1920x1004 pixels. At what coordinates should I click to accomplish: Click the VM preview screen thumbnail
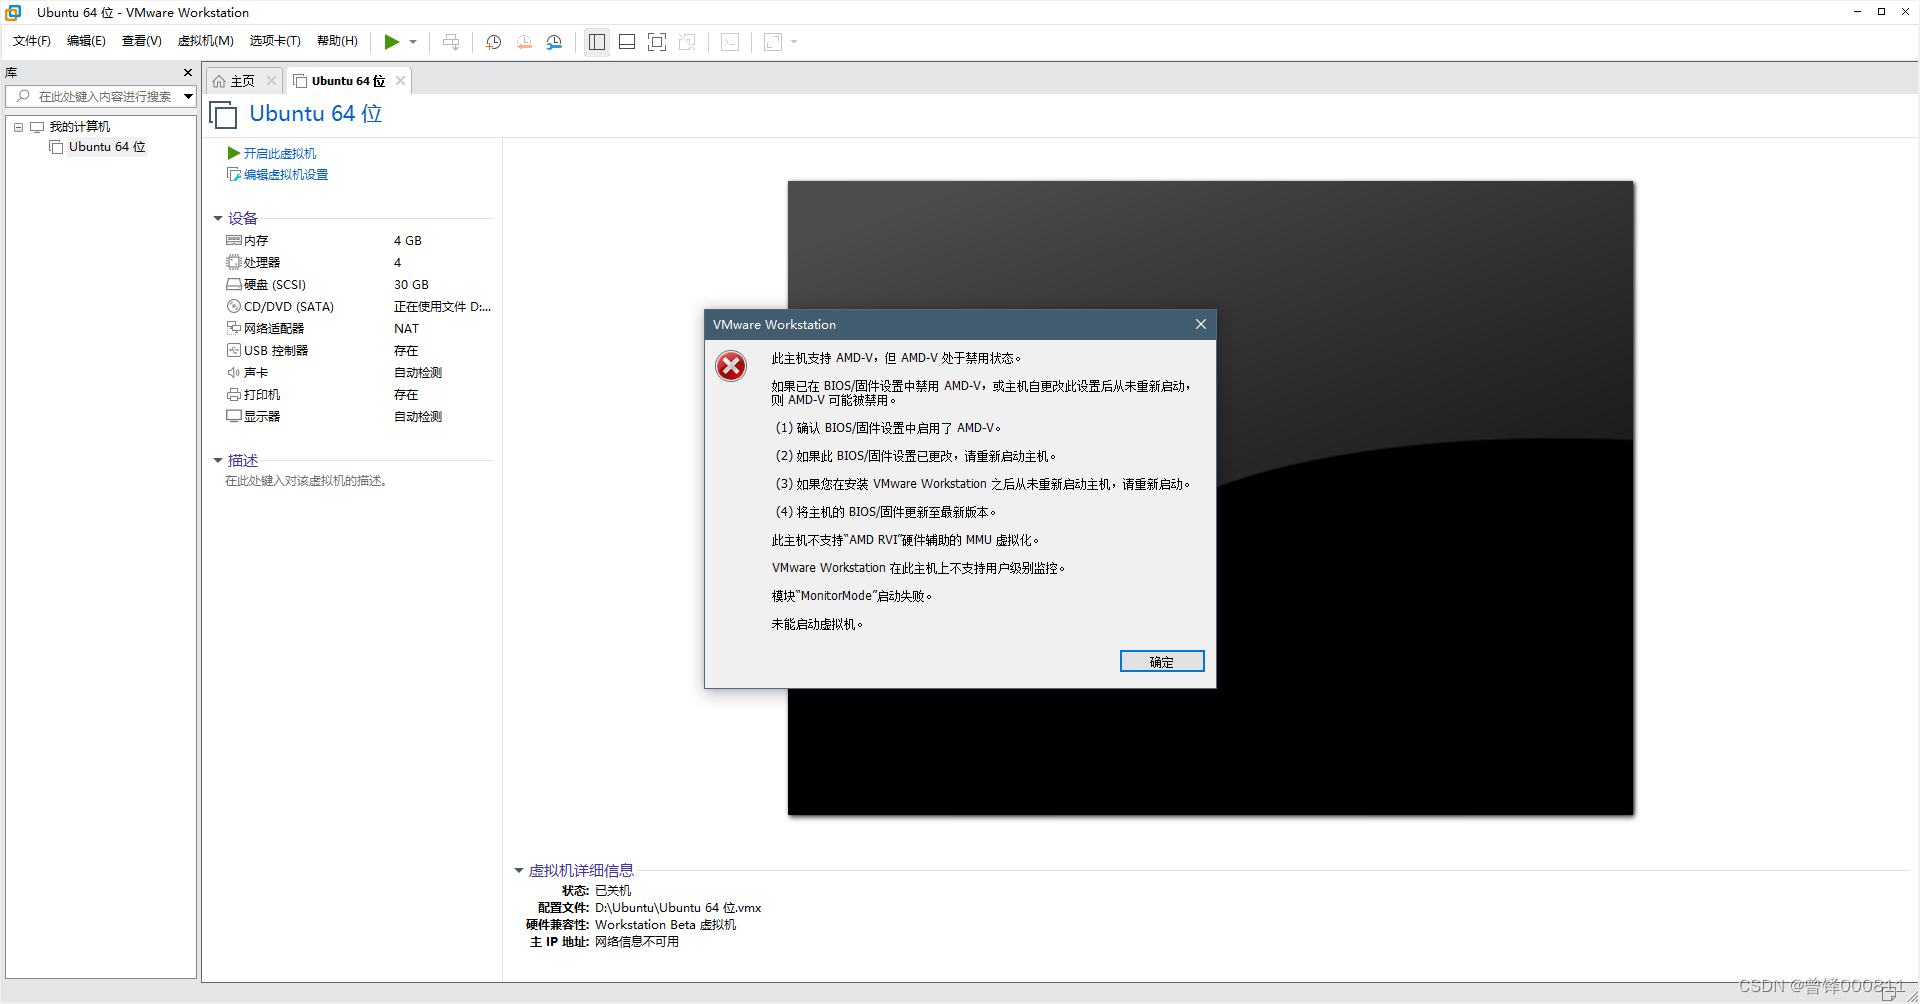coord(1210,498)
